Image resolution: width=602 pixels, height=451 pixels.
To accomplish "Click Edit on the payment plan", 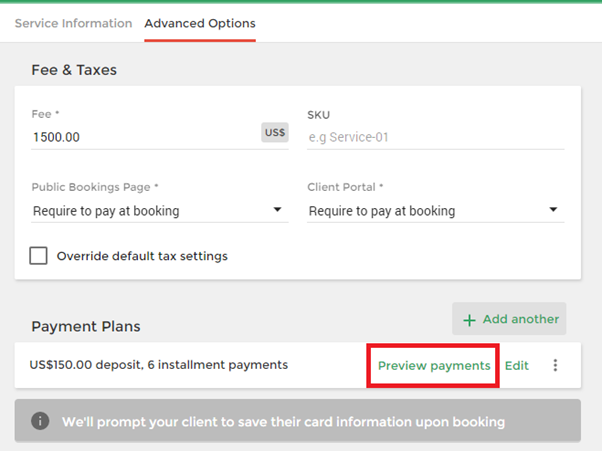I will (x=516, y=365).
